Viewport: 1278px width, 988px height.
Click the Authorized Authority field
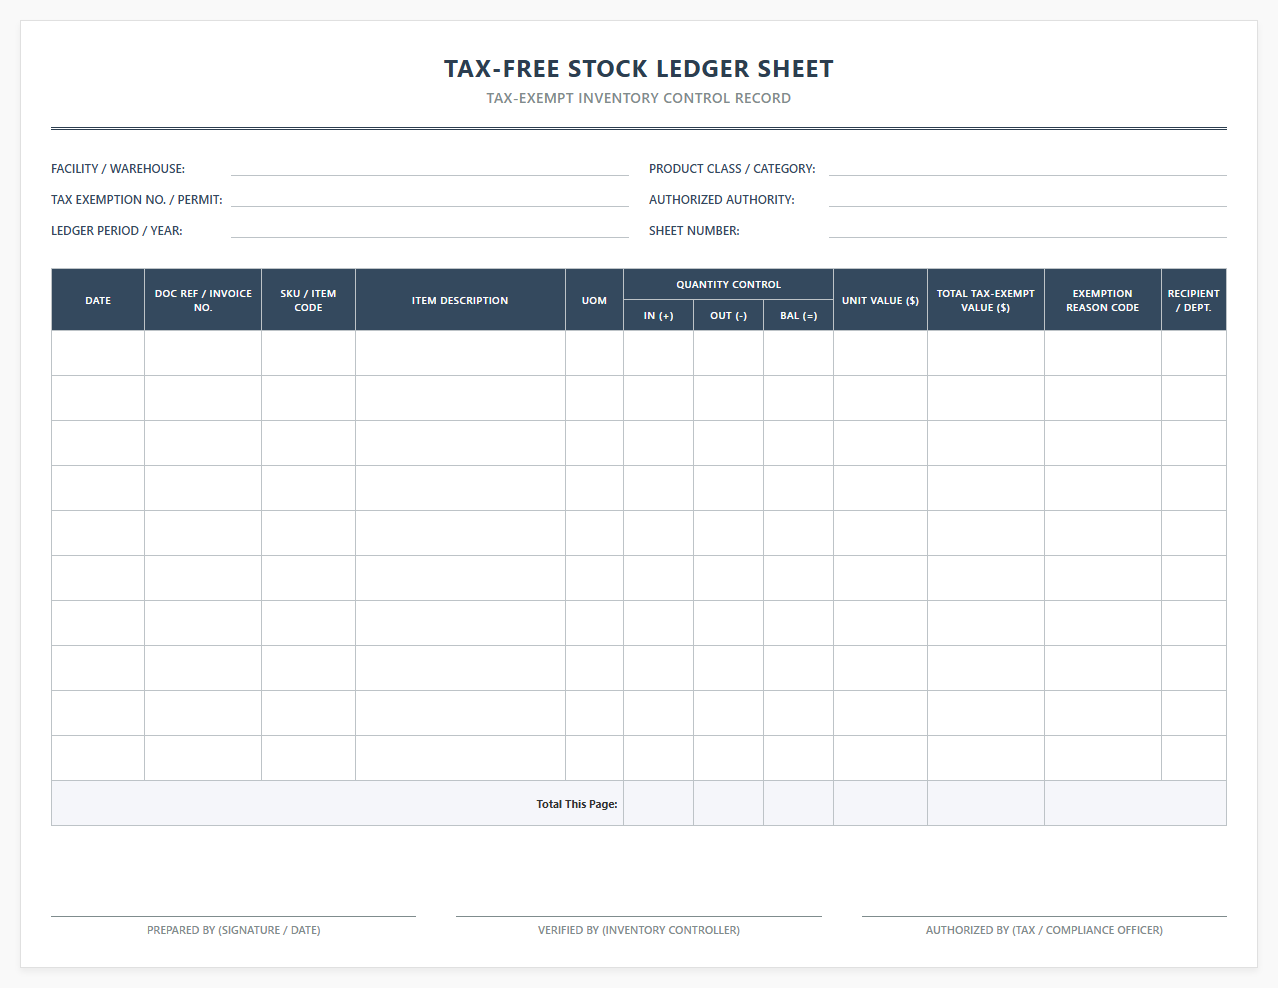point(1028,199)
